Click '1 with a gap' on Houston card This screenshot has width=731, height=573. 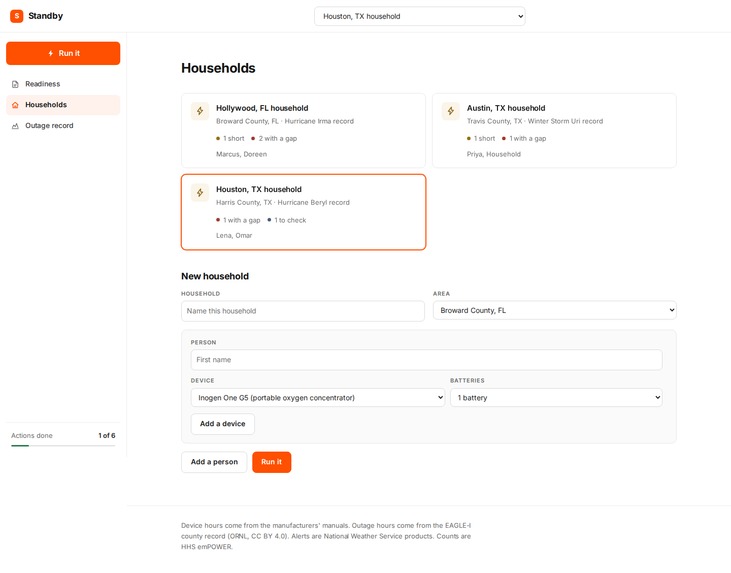(x=238, y=220)
